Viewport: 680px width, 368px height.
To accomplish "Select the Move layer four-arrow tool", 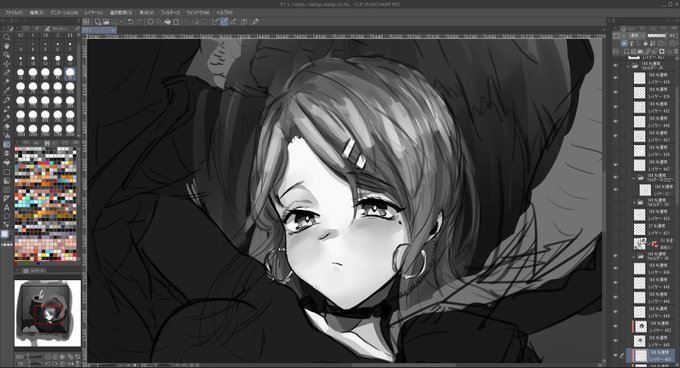I will click(x=7, y=64).
